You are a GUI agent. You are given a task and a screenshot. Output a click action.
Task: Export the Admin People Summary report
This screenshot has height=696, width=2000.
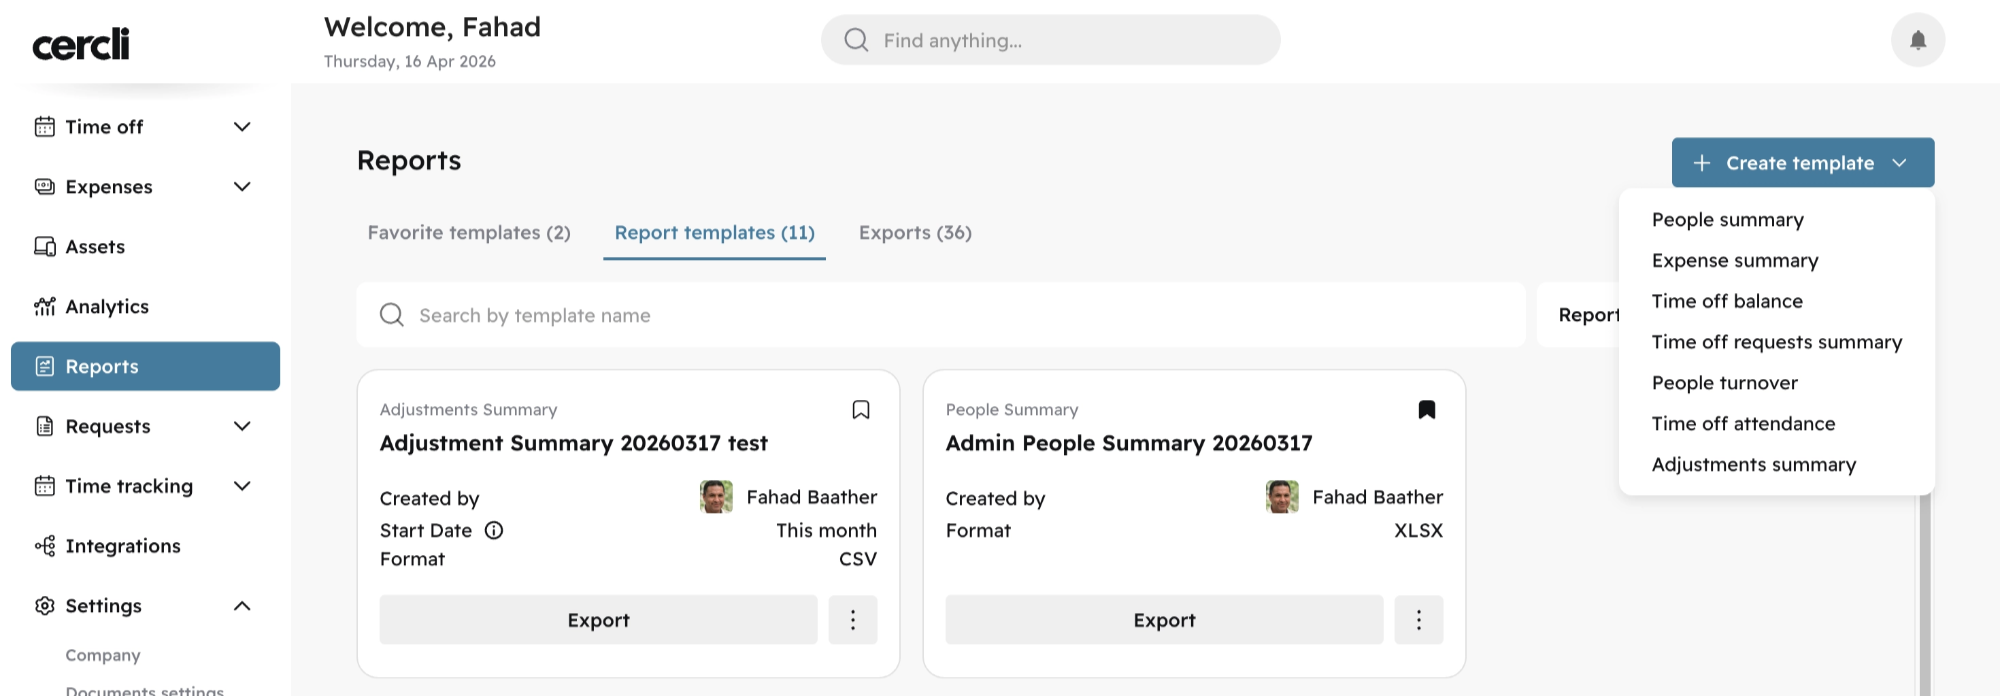pos(1164,620)
